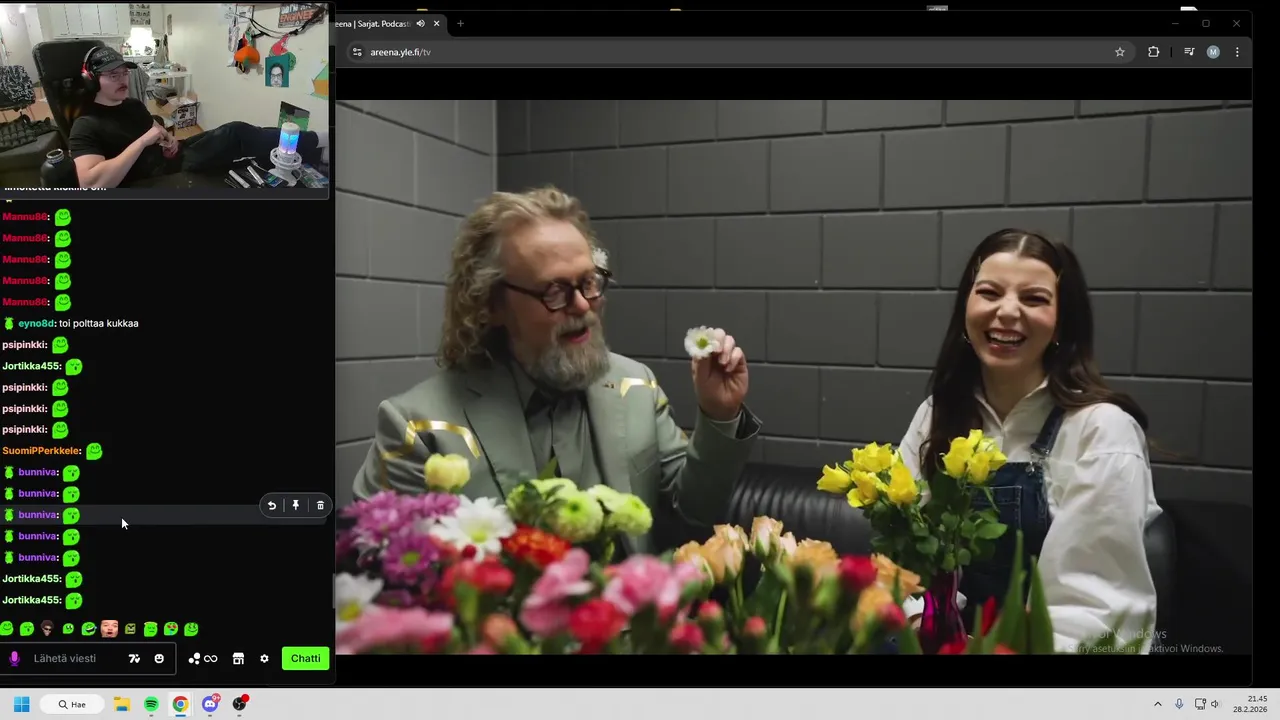The width and height of the screenshot is (1280, 720).
Task: Click the streamer webcam feed
Action: (x=164, y=95)
